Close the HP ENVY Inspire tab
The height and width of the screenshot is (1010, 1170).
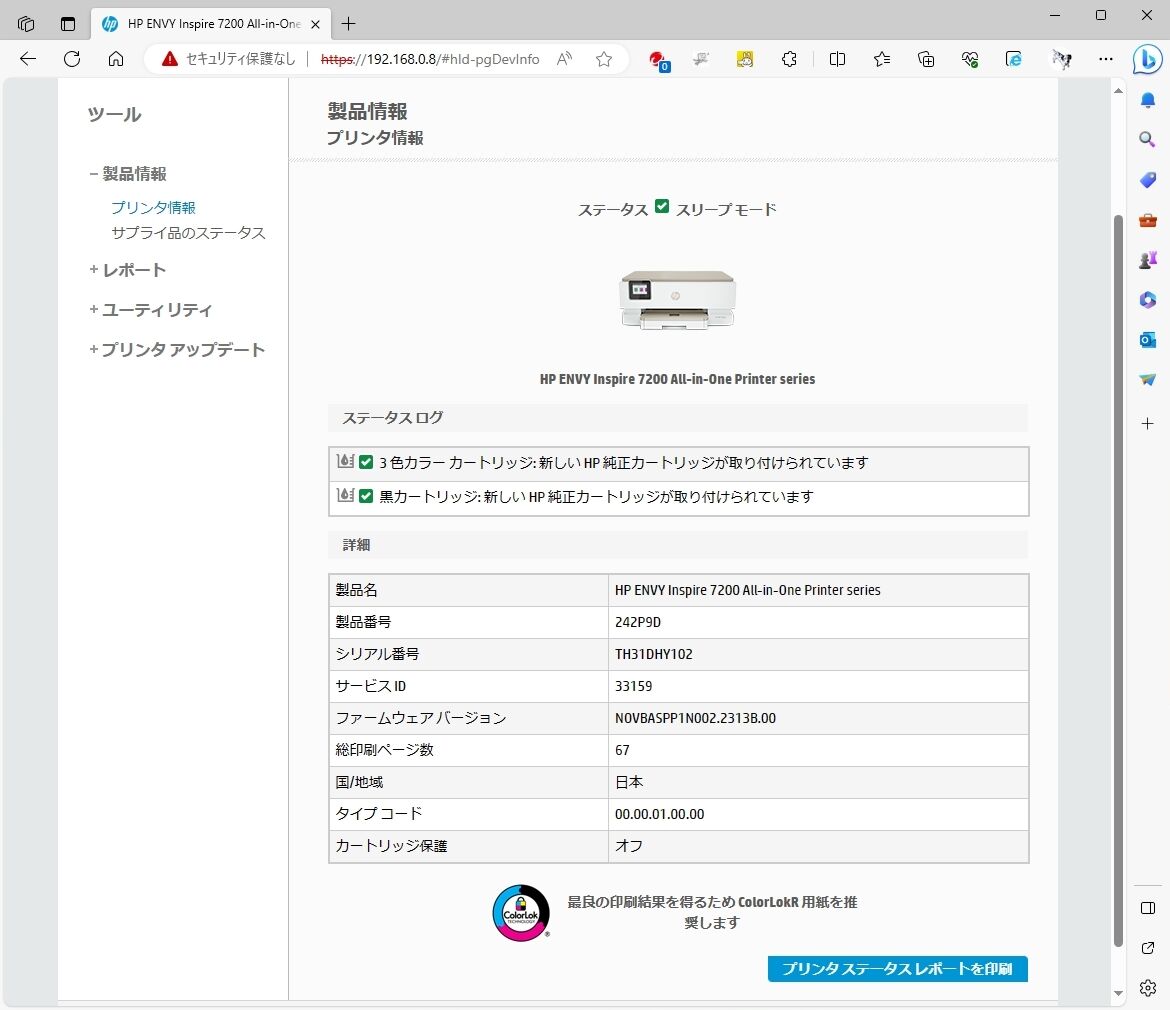[316, 24]
